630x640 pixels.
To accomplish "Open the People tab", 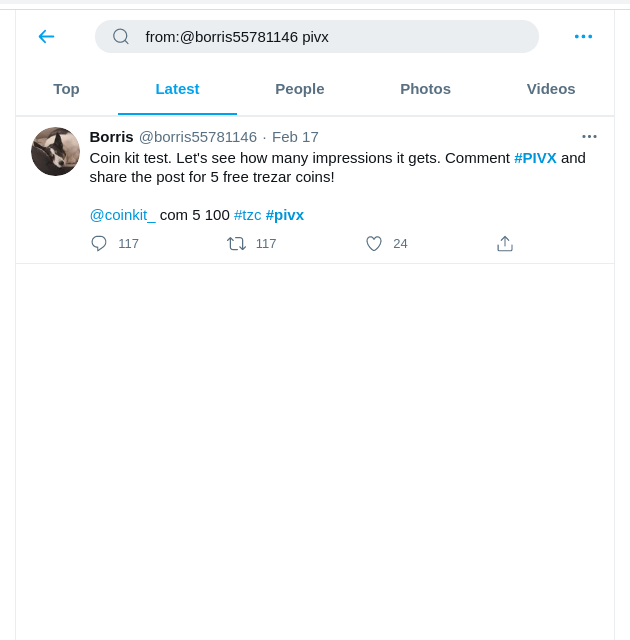I will coord(300,89).
